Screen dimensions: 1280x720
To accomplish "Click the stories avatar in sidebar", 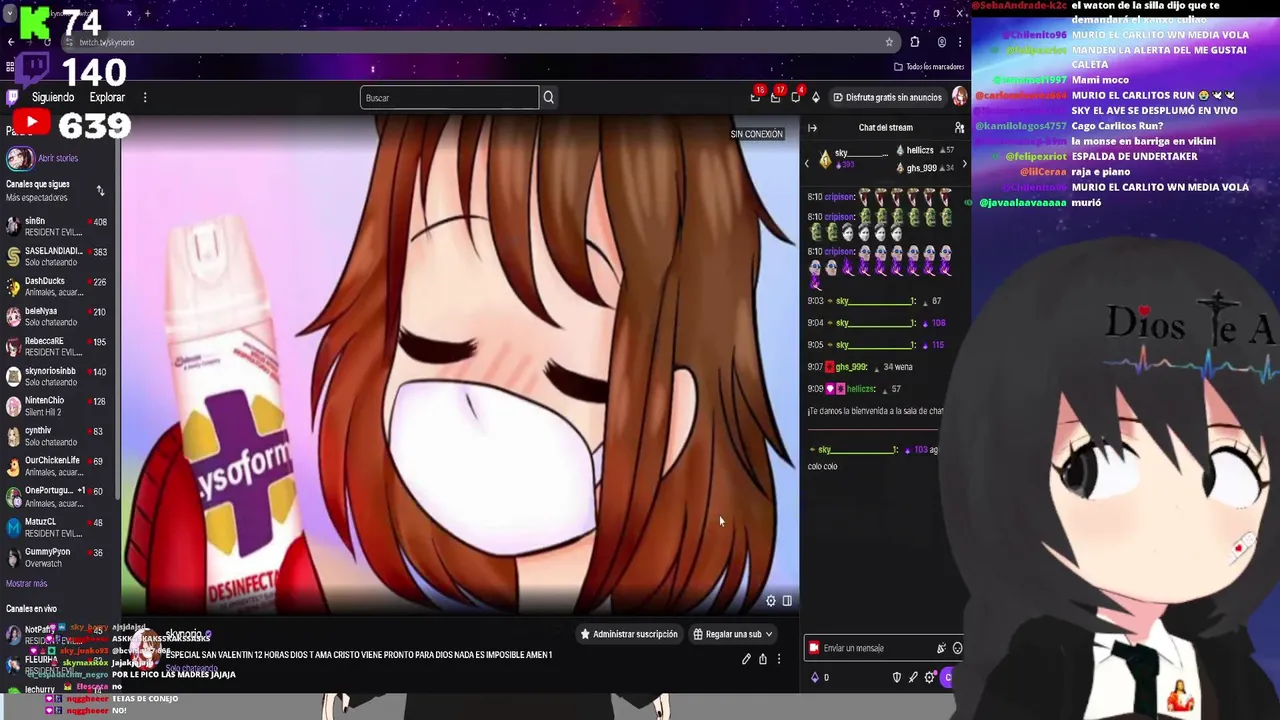I will pos(18,158).
